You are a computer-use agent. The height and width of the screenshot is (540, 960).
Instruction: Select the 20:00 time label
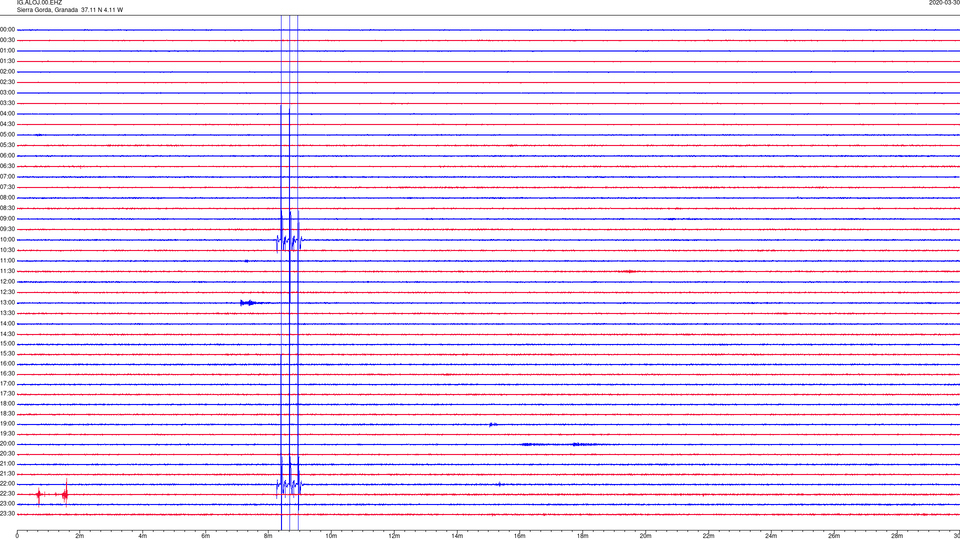coord(7,444)
